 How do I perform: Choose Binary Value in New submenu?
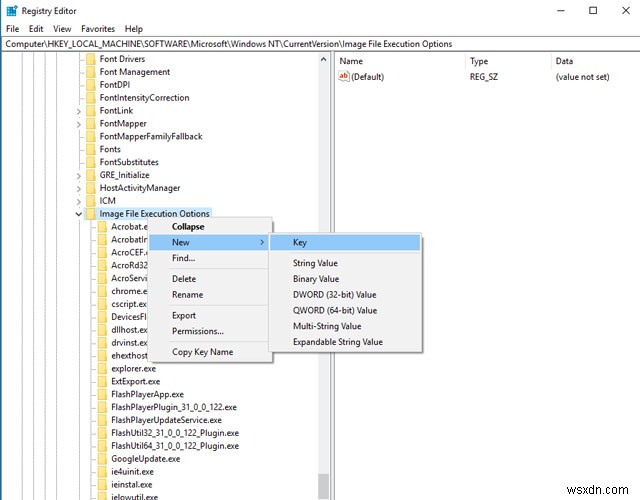345,279
